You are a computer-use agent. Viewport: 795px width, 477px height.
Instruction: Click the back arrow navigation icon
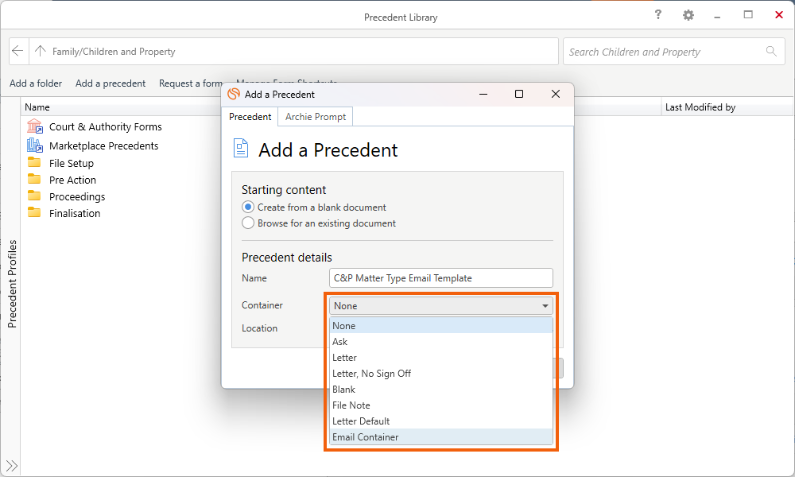[18, 51]
